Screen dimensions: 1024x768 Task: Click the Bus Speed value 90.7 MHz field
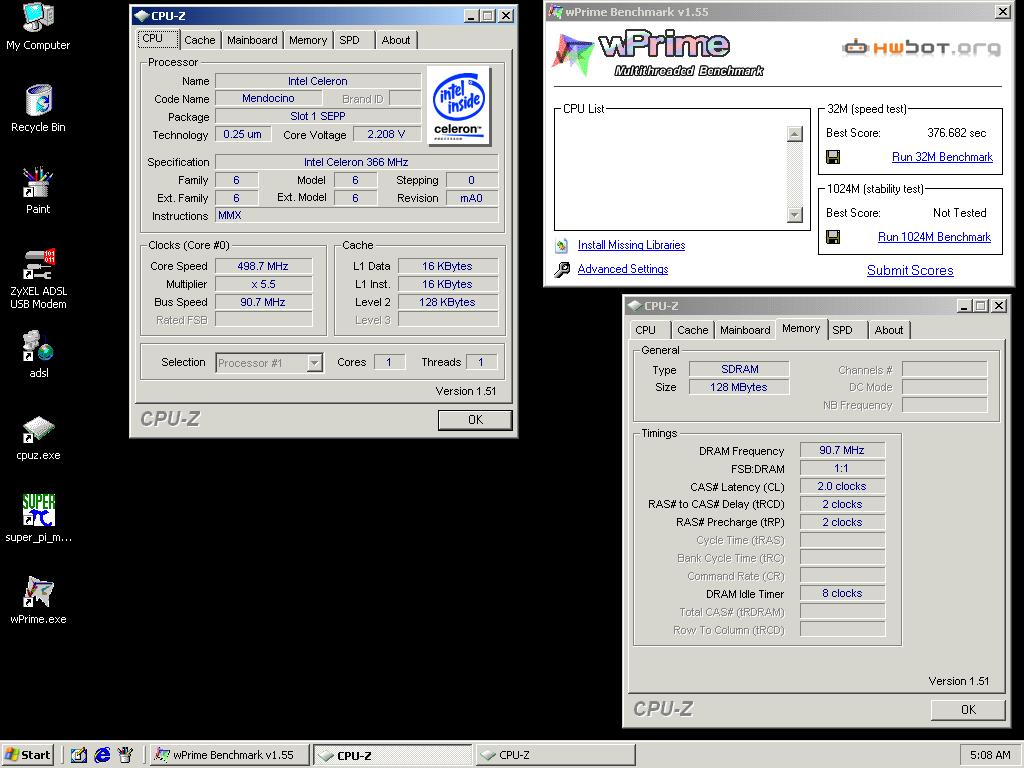[263, 302]
